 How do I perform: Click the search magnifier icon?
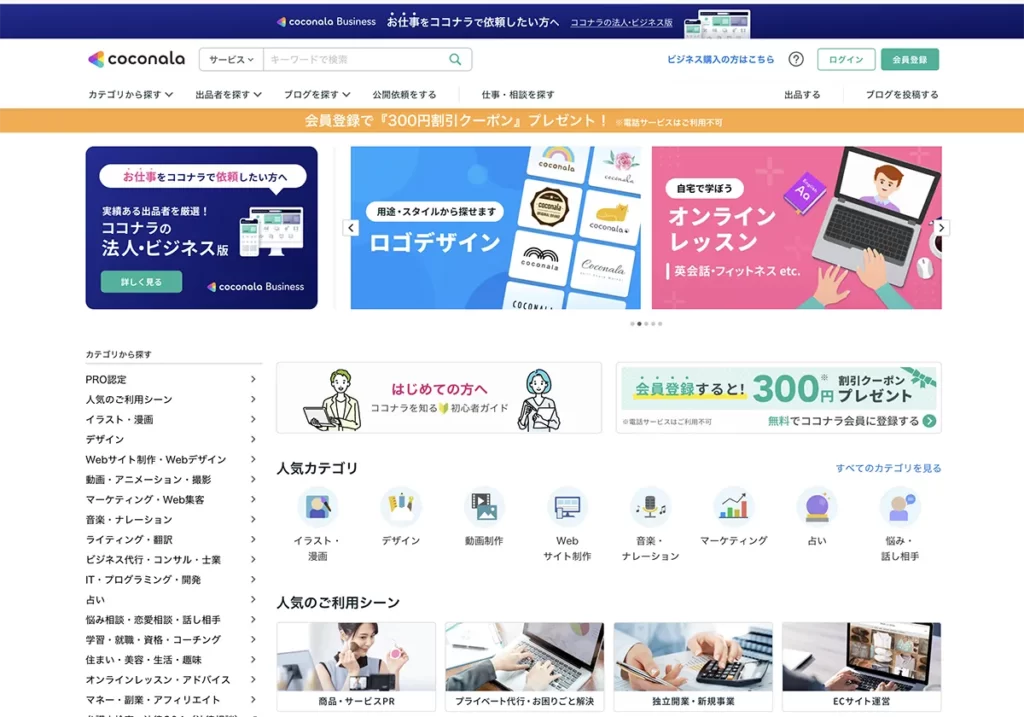pos(455,59)
